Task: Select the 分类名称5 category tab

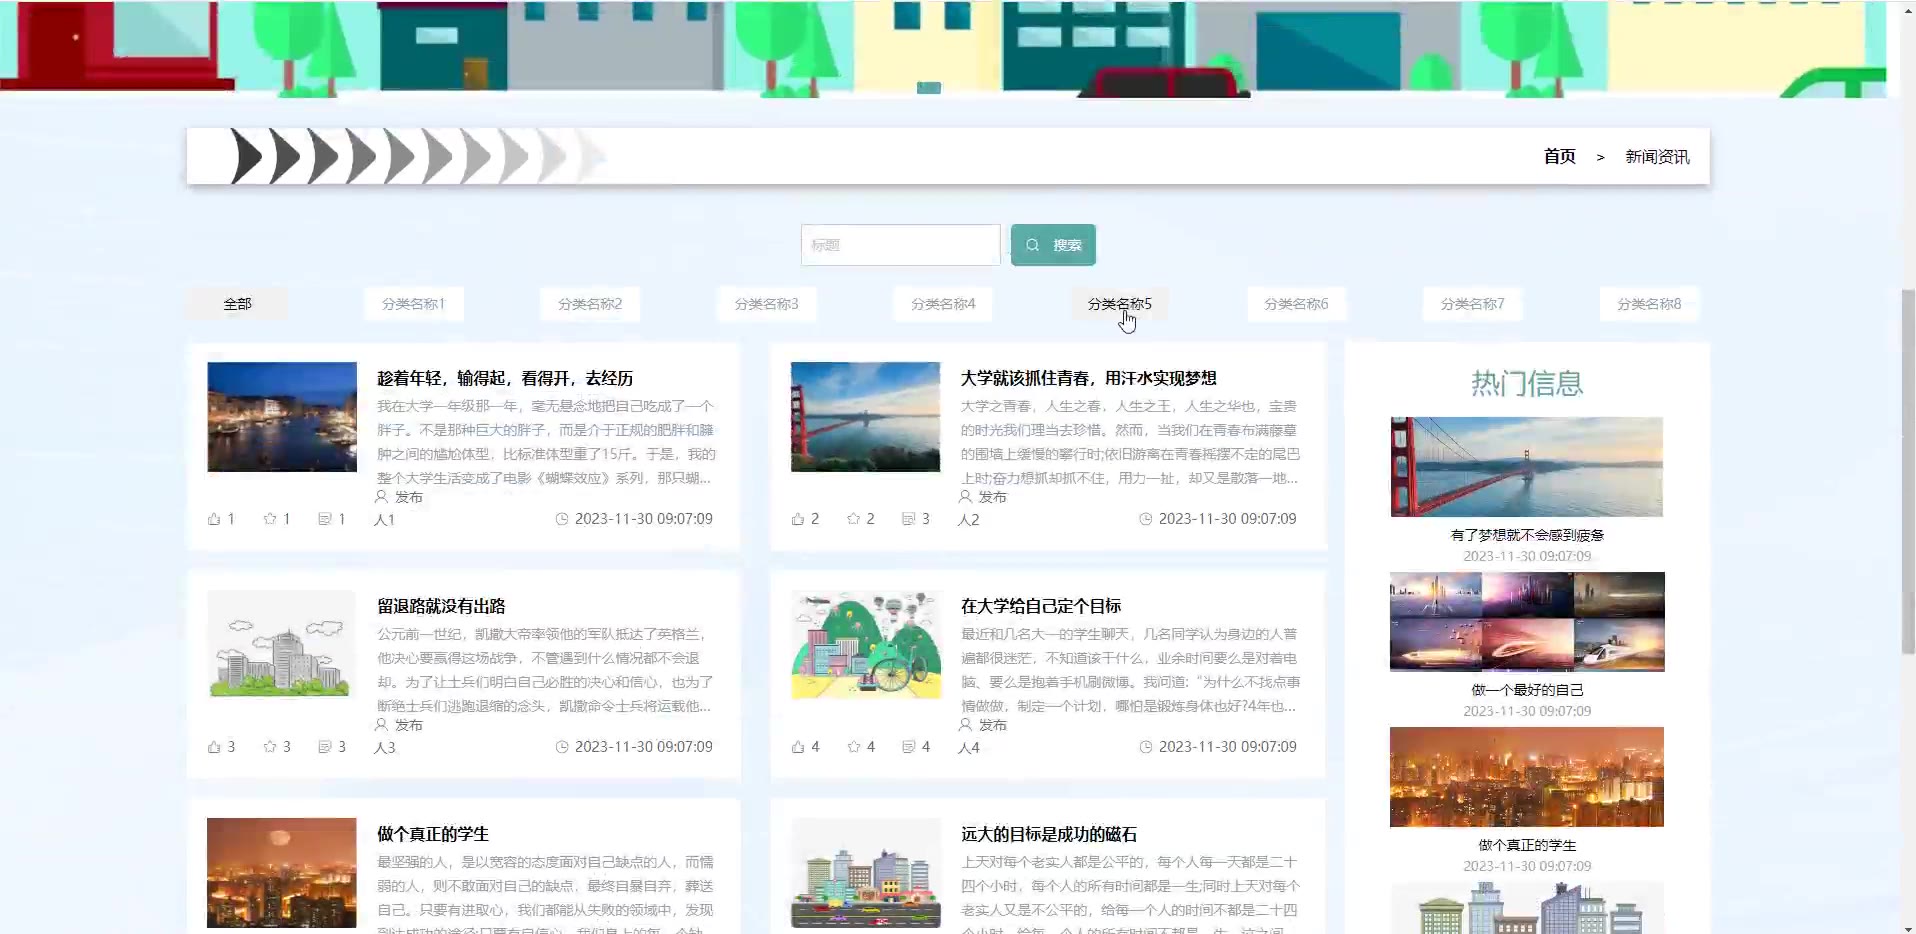Action: (1119, 304)
